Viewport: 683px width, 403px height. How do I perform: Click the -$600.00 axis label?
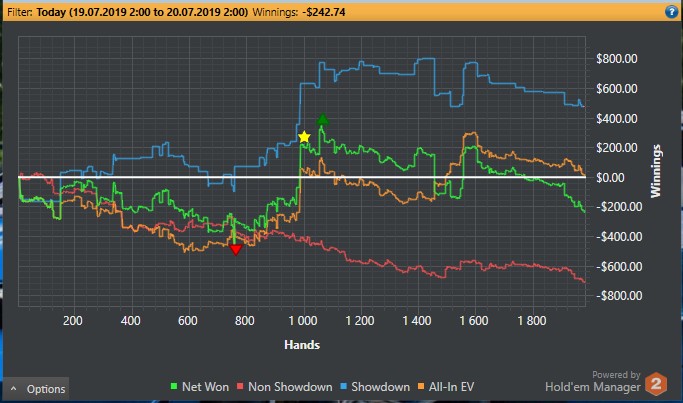(618, 266)
